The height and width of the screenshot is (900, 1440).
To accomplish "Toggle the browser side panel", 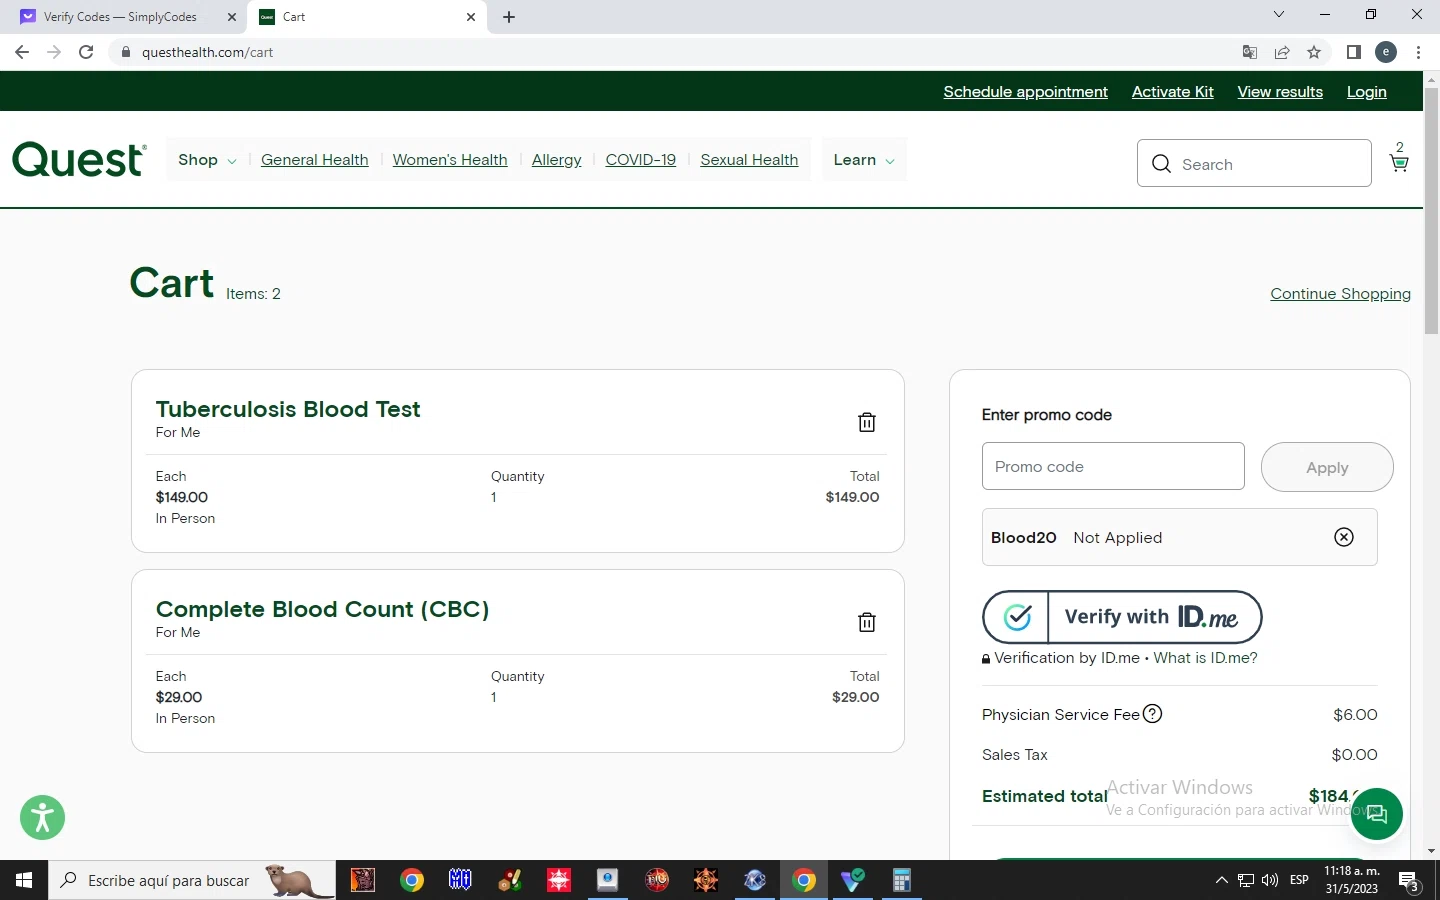I will click(1354, 52).
